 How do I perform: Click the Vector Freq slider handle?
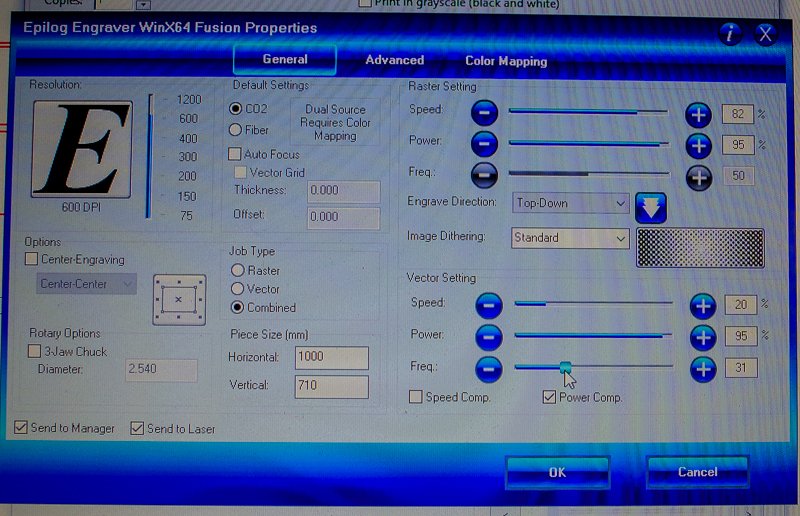tap(565, 367)
